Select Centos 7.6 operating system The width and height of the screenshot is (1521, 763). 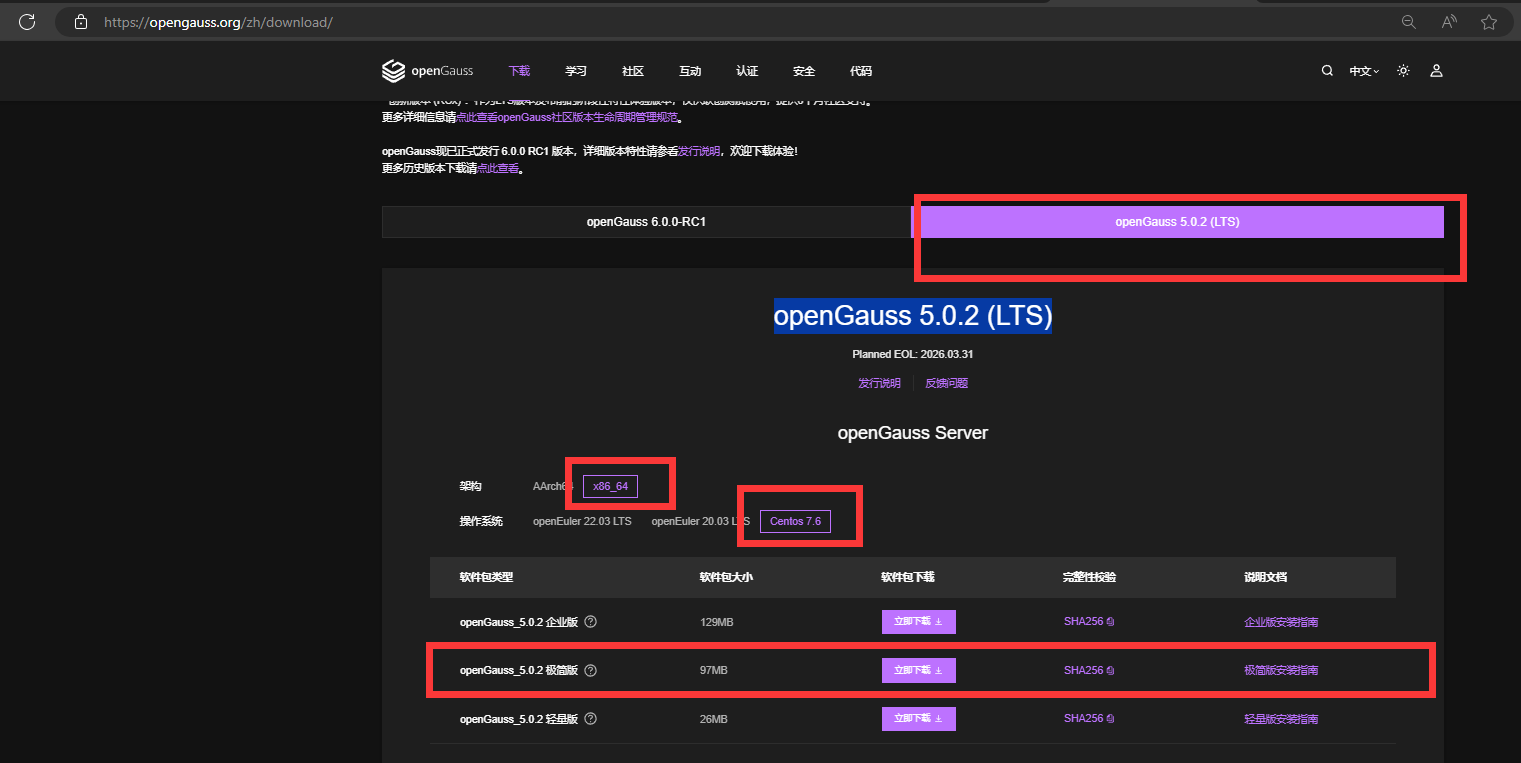pyautogui.click(x=795, y=521)
